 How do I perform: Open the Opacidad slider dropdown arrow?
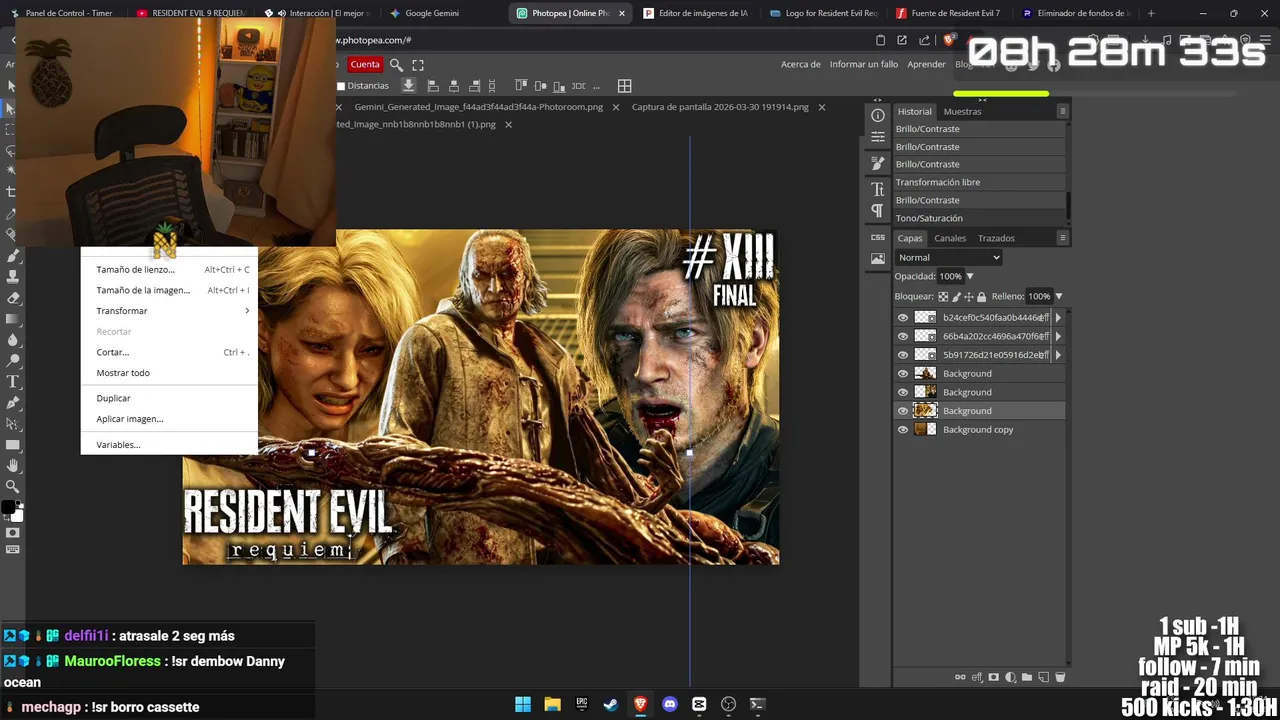[x=969, y=277]
